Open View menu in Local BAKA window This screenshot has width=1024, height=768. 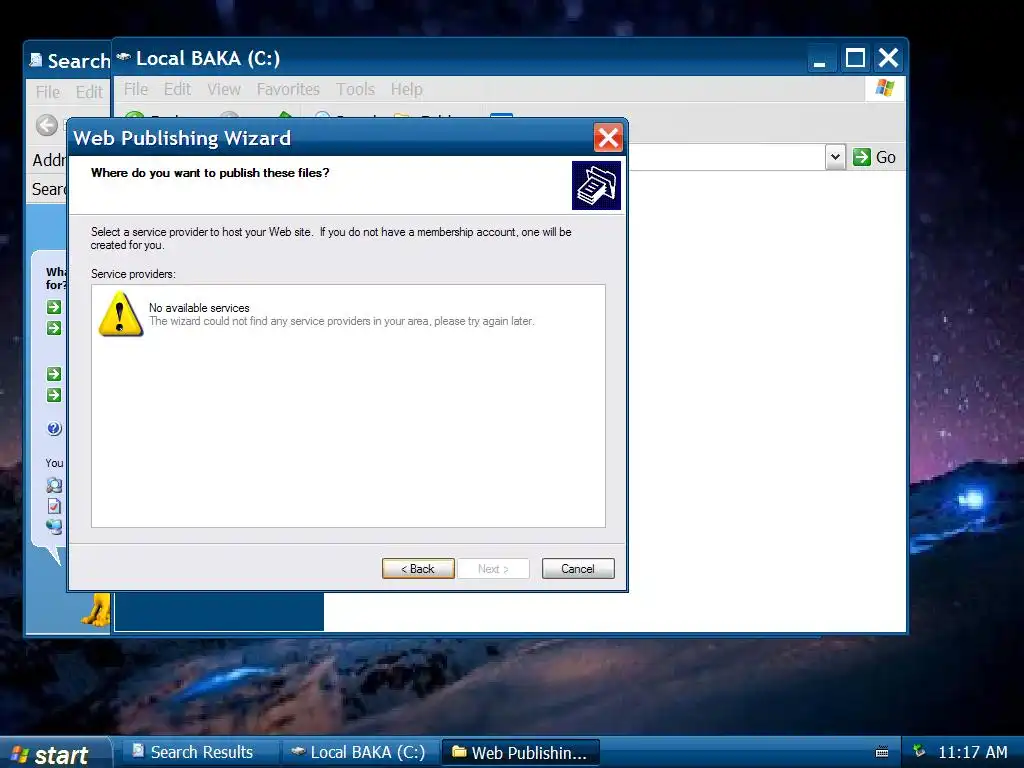click(224, 89)
